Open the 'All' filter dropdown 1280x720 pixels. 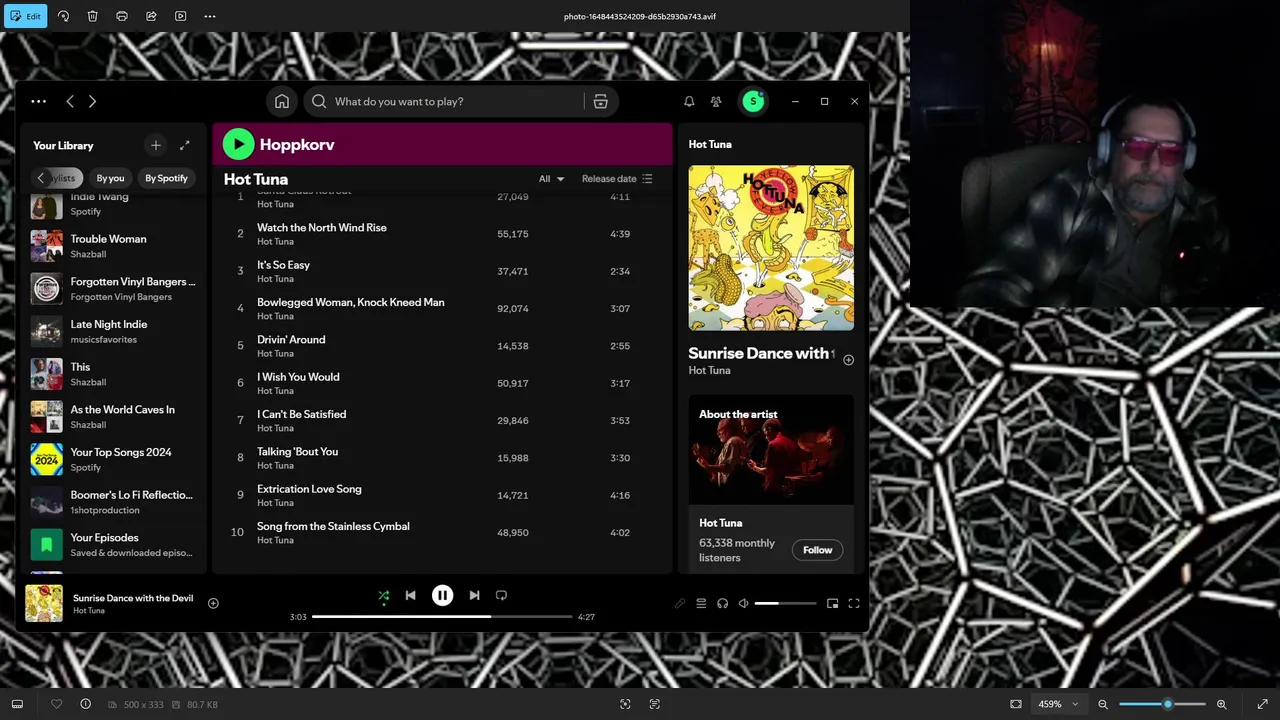coord(551,179)
